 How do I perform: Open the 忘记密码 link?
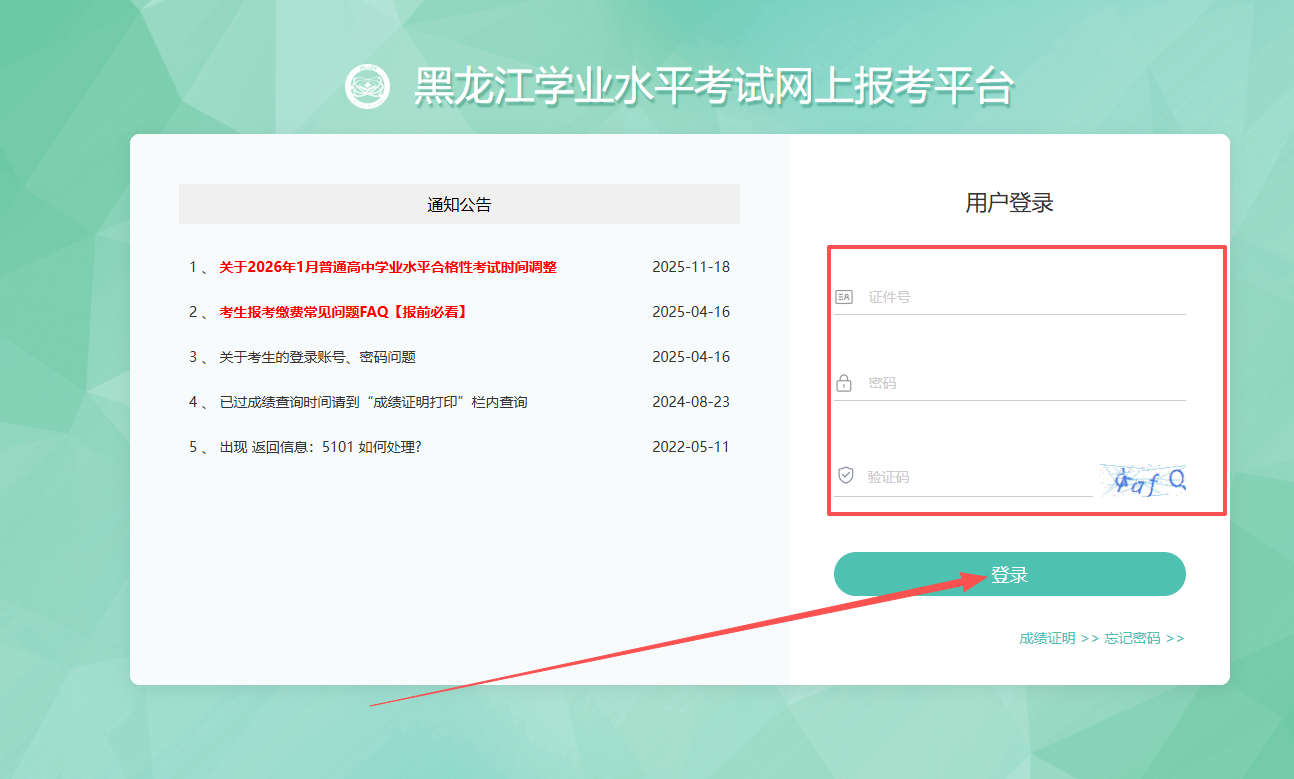point(1132,638)
